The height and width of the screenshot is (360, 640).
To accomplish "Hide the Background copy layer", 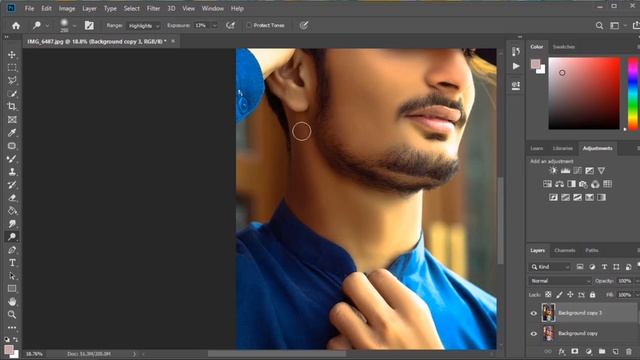I will coord(533,334).
